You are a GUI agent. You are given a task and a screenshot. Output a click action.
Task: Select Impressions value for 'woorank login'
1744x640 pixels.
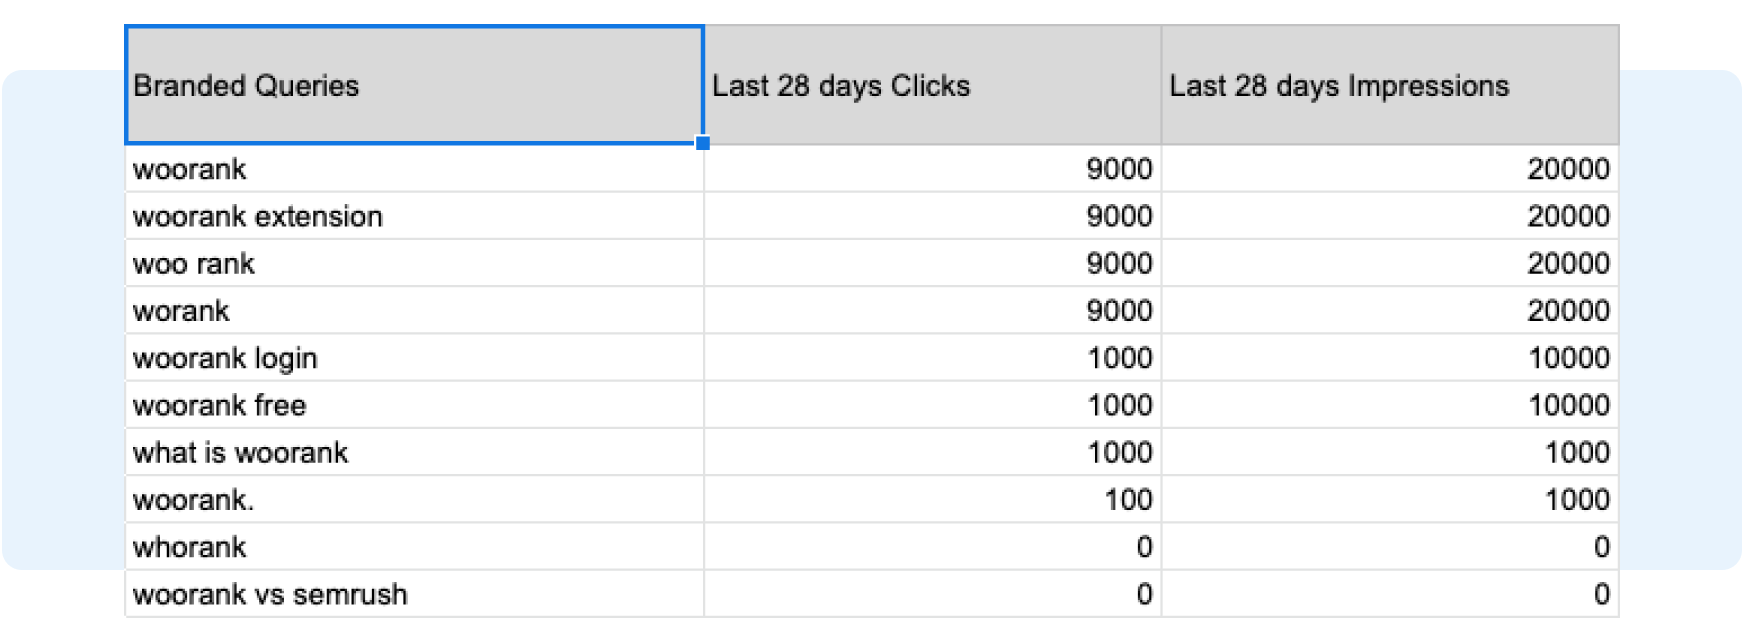1389,358
